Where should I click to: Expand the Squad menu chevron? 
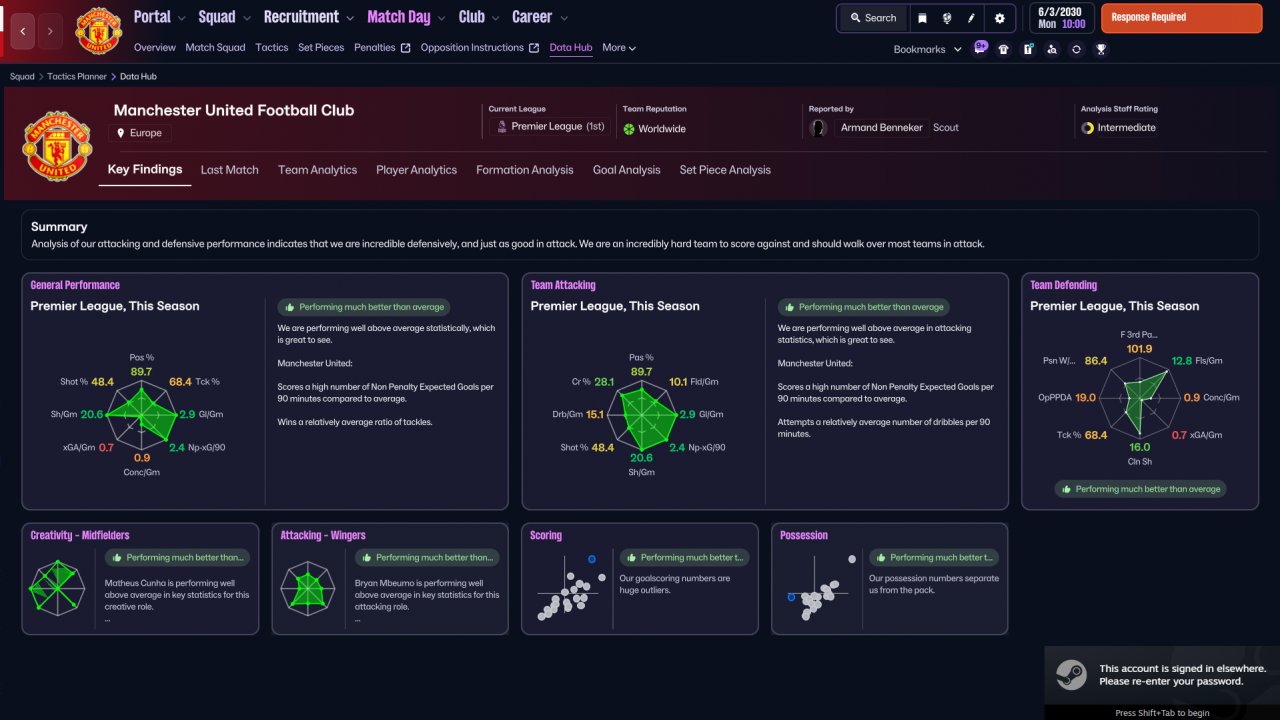point(246,18)
